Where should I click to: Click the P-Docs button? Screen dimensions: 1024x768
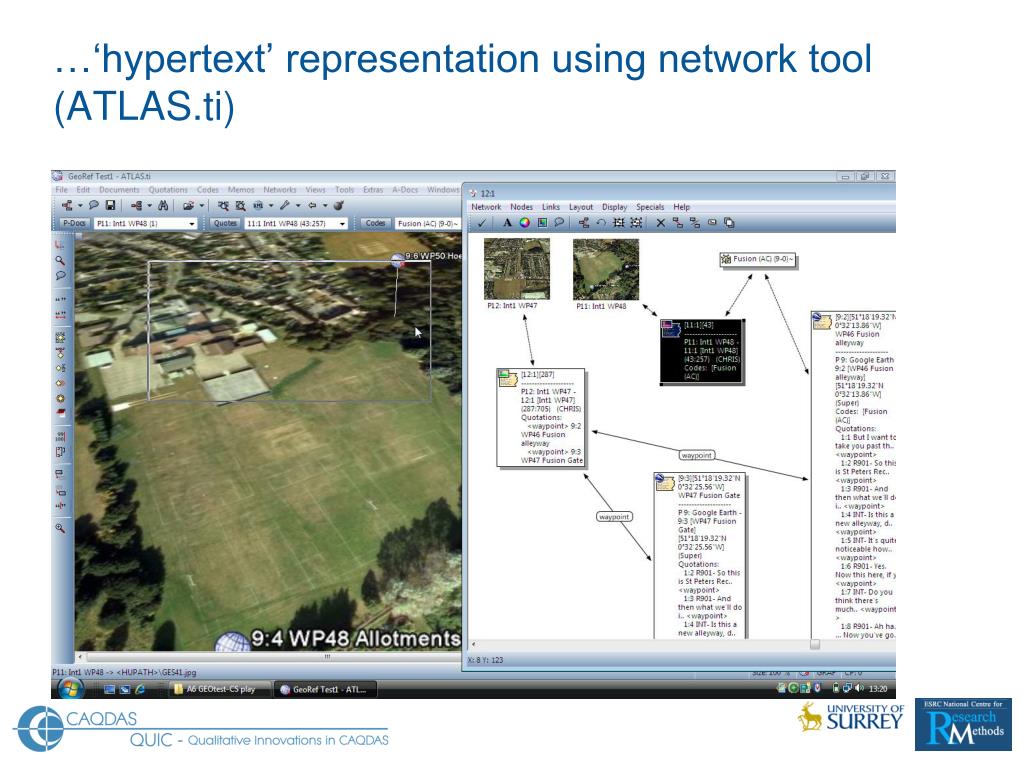click(x=74, y=223)
